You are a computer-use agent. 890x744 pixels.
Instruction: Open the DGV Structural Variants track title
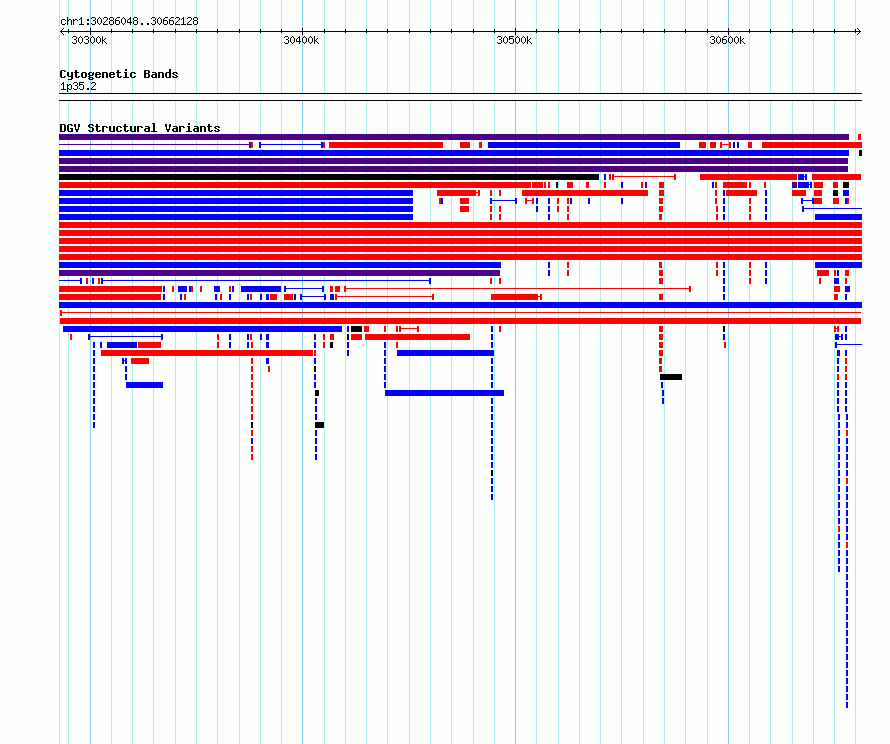pos(140,128)
